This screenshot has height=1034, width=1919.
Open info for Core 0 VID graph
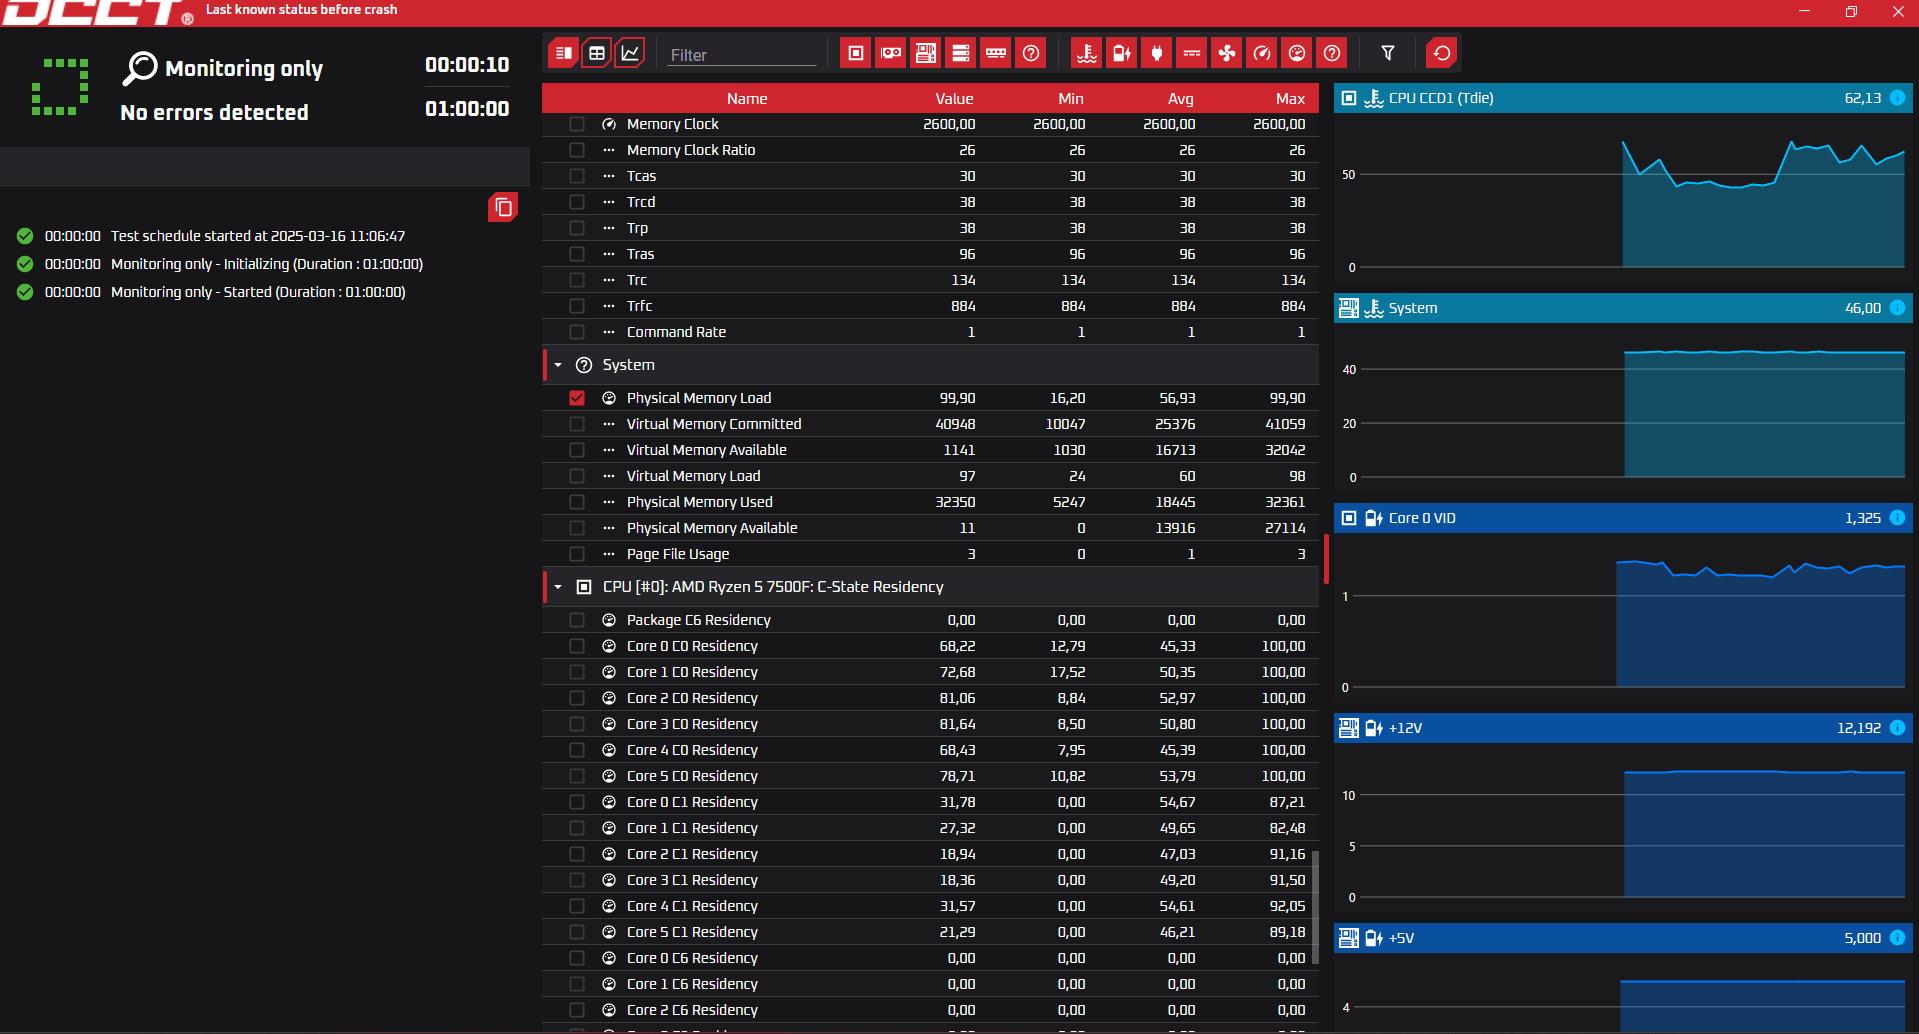[1897, 518]
